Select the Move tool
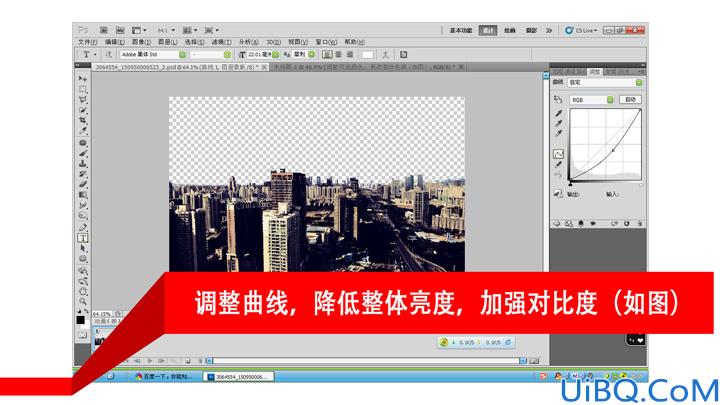The height and width of the screenshot is (405, 720). click(83, 79)
